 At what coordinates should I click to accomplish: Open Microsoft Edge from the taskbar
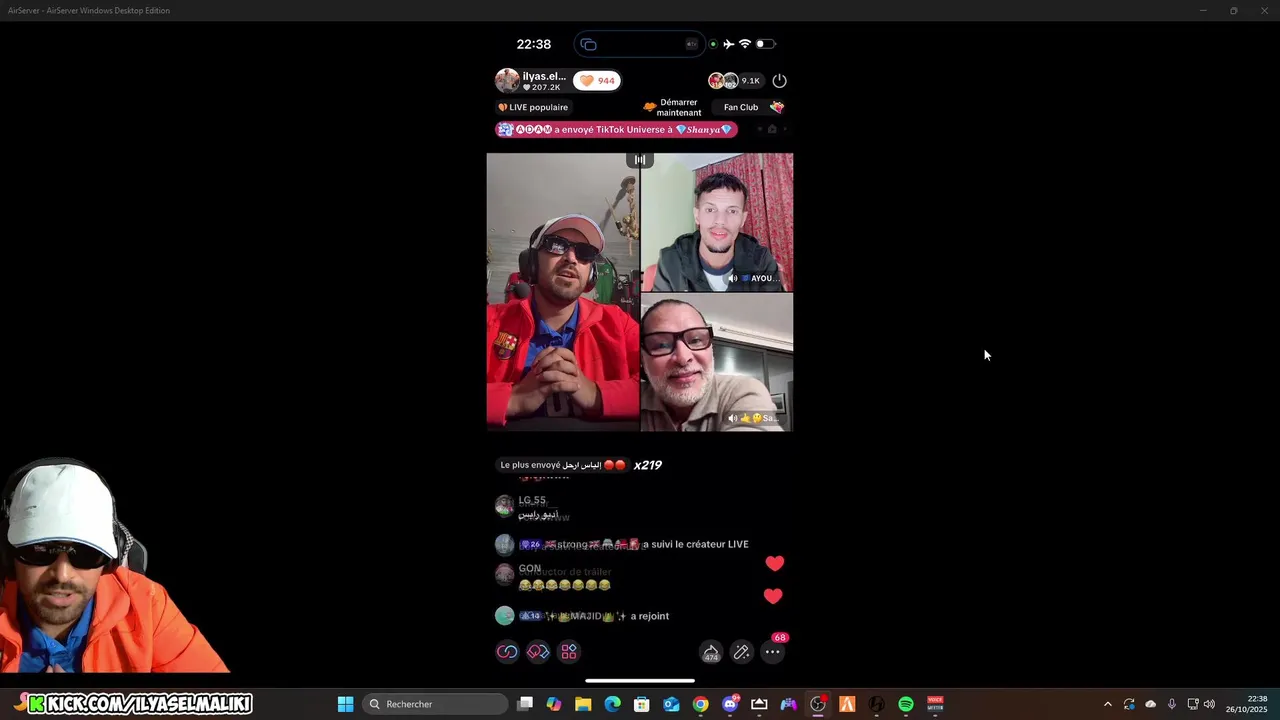point(613,704)
